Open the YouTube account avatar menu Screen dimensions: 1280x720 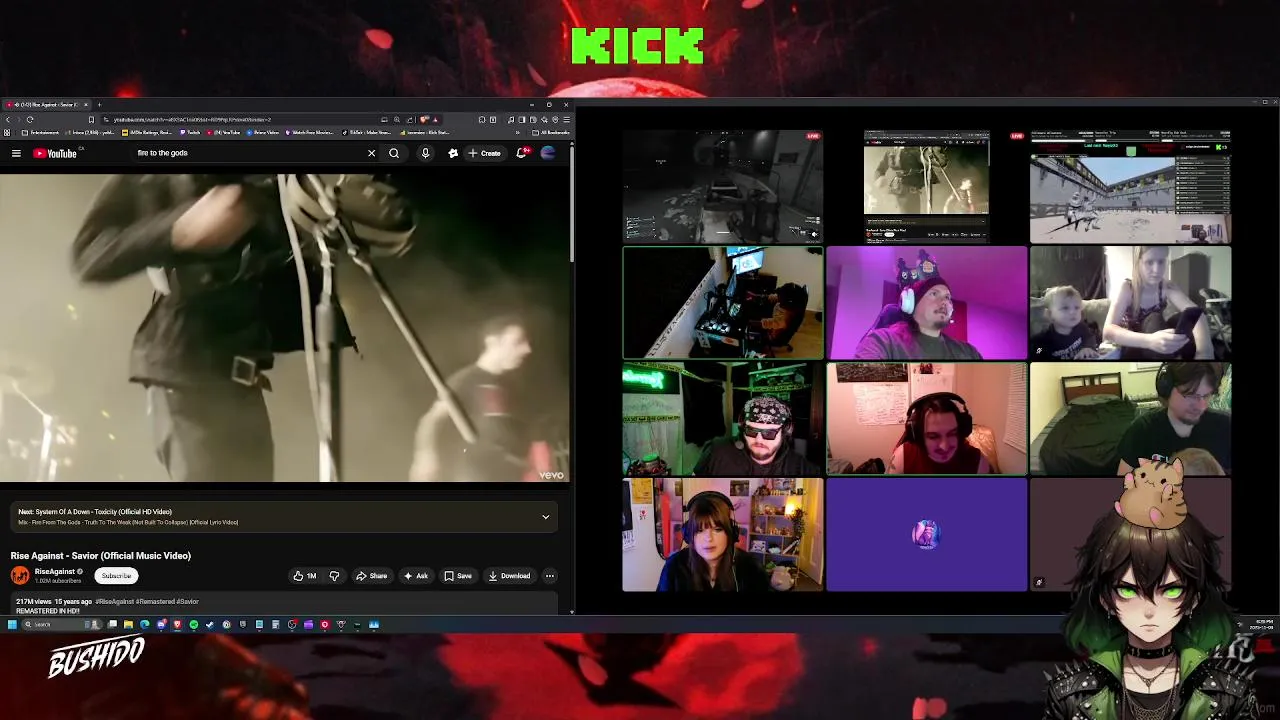548,153
